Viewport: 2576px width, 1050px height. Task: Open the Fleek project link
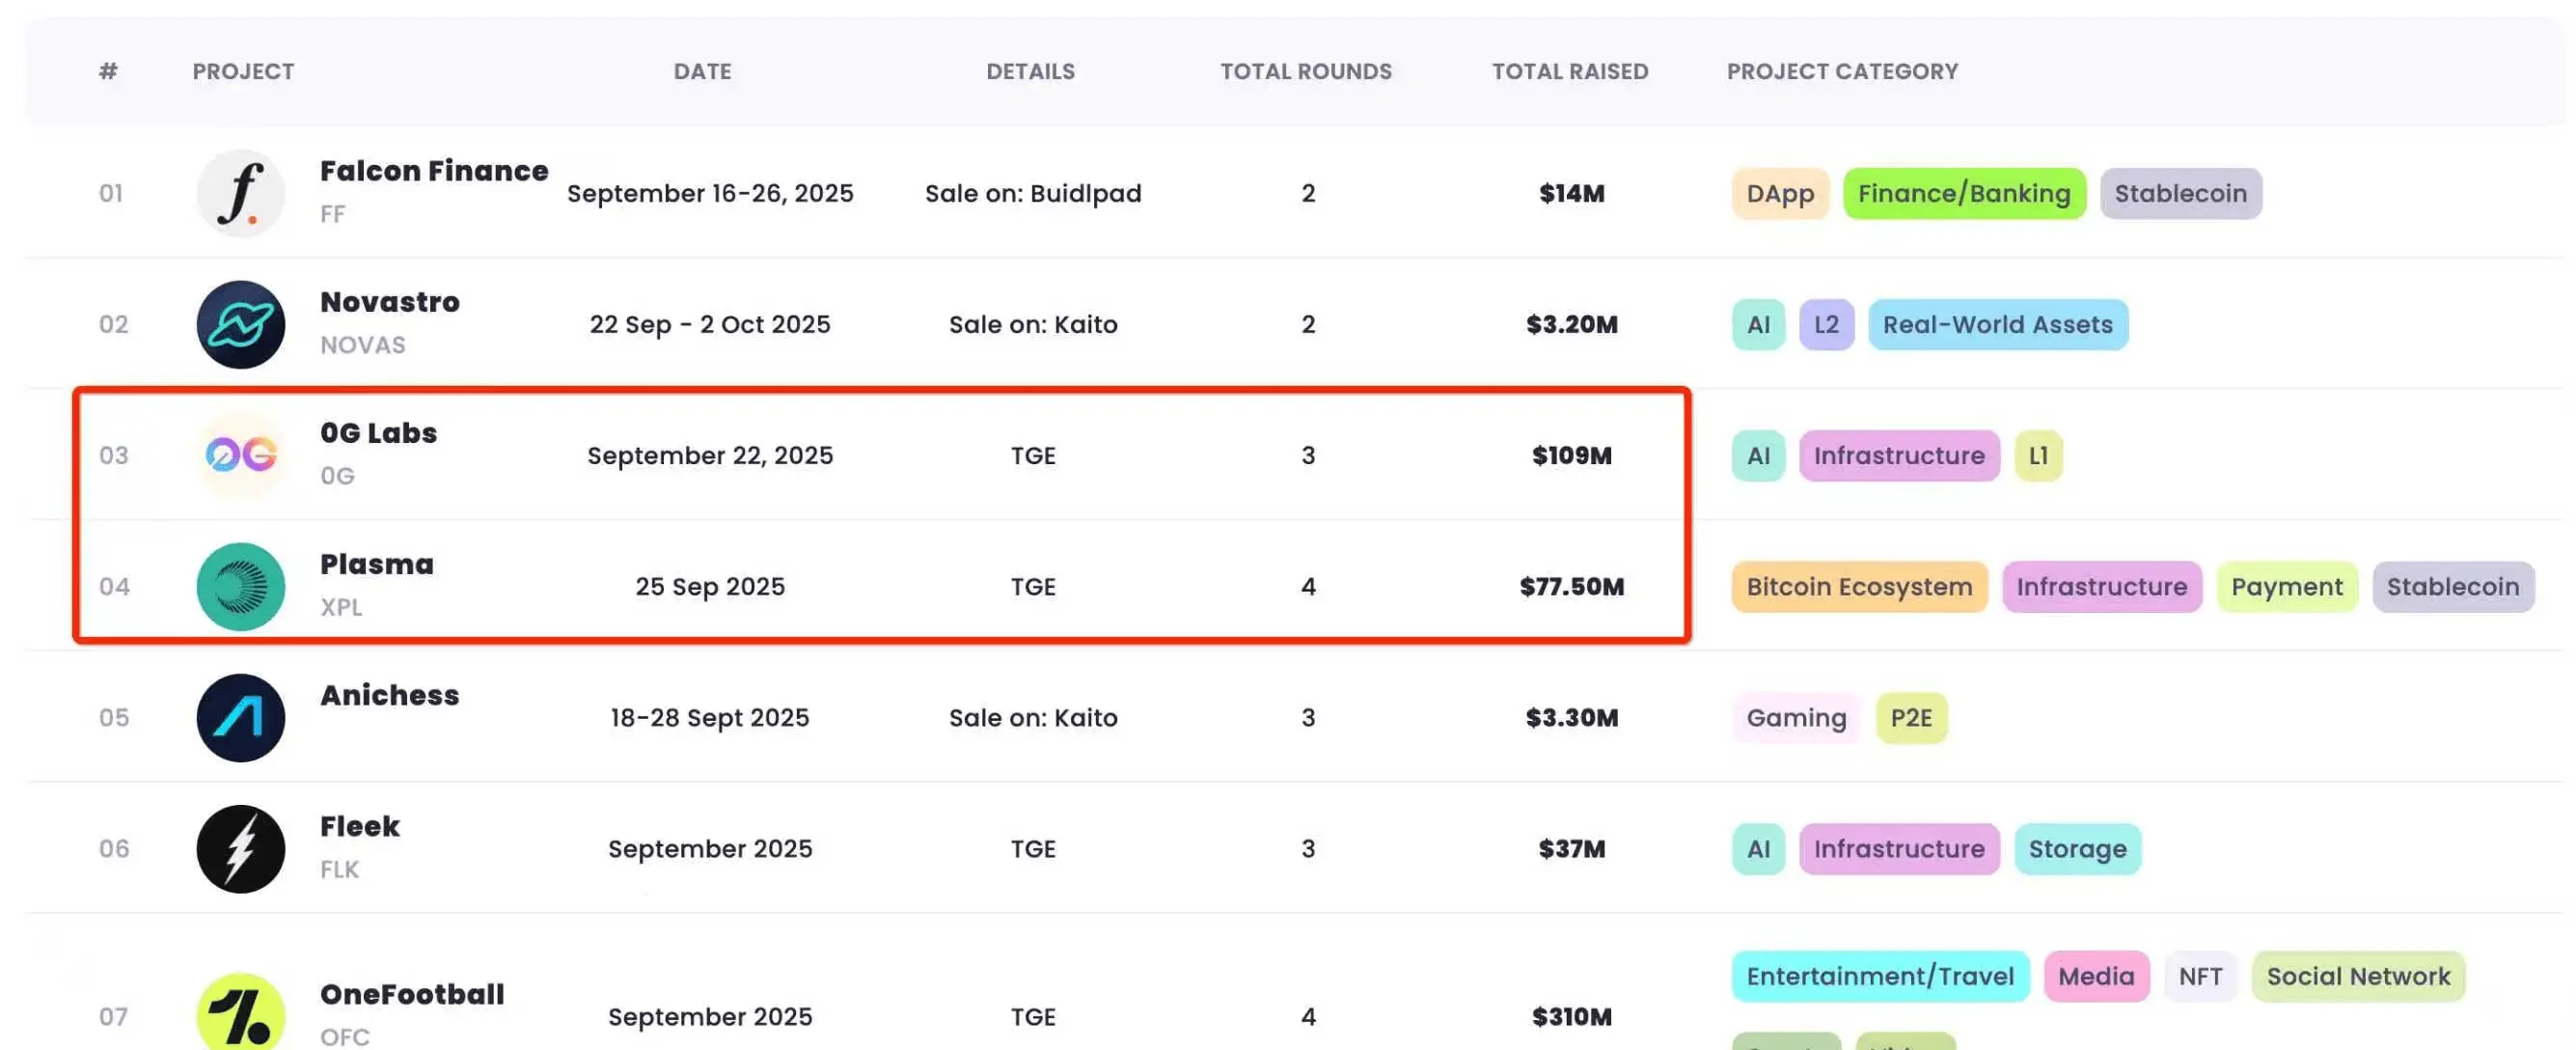click(360, 826)
